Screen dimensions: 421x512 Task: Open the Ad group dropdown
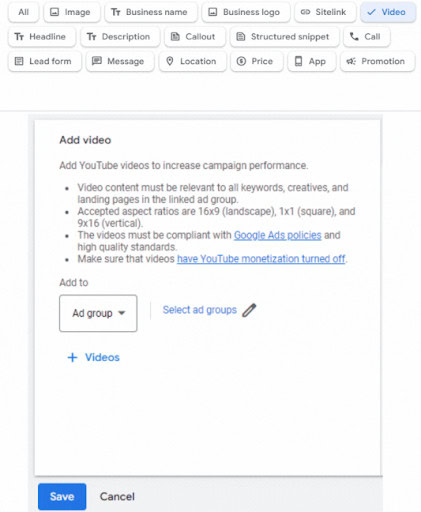pyautogui.click(x=98, y=313)
